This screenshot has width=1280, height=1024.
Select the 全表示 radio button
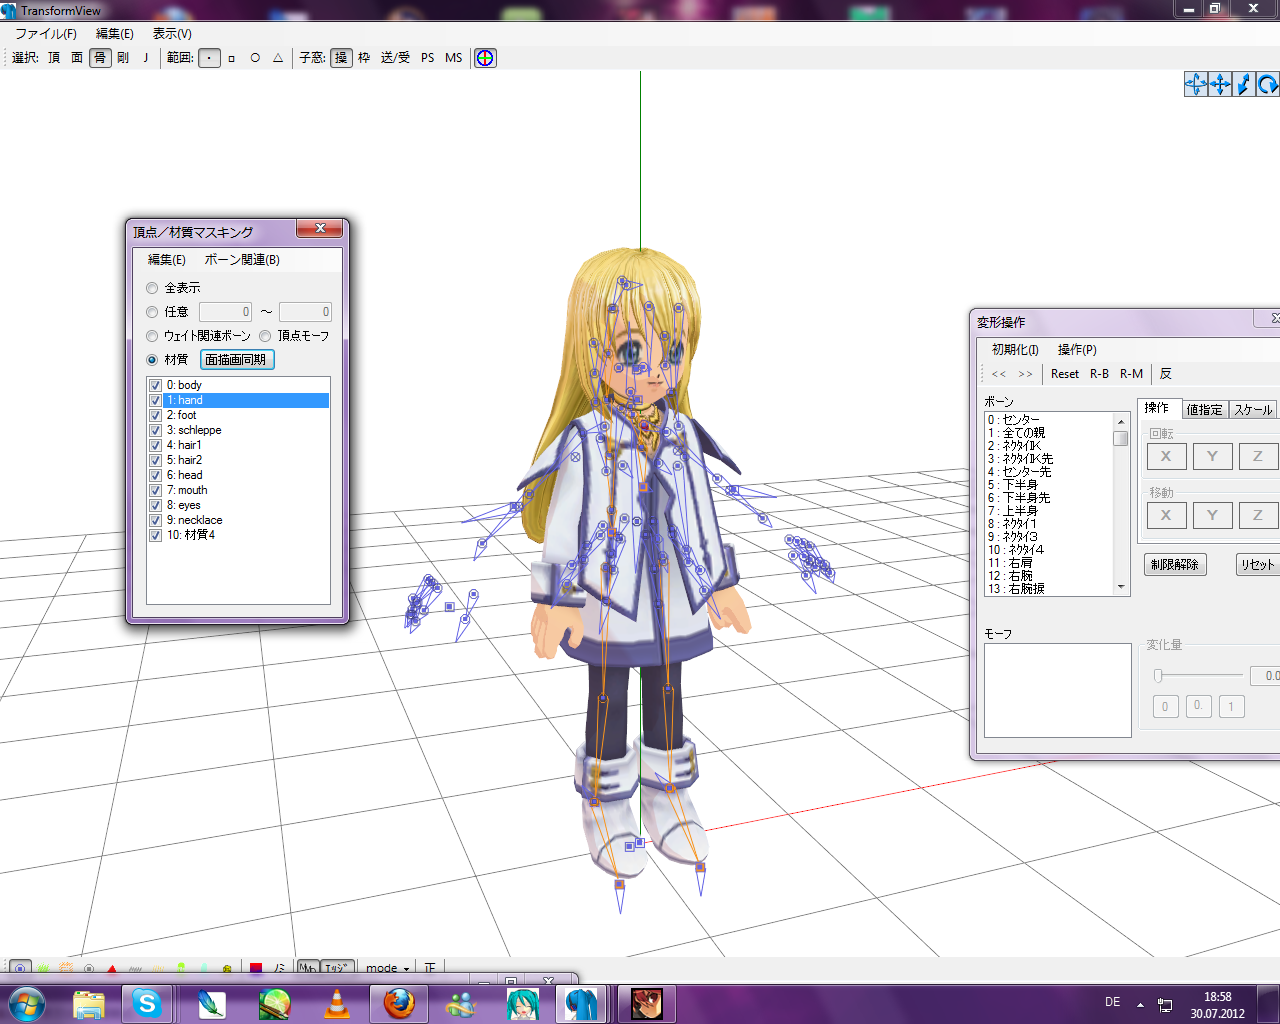152,288
